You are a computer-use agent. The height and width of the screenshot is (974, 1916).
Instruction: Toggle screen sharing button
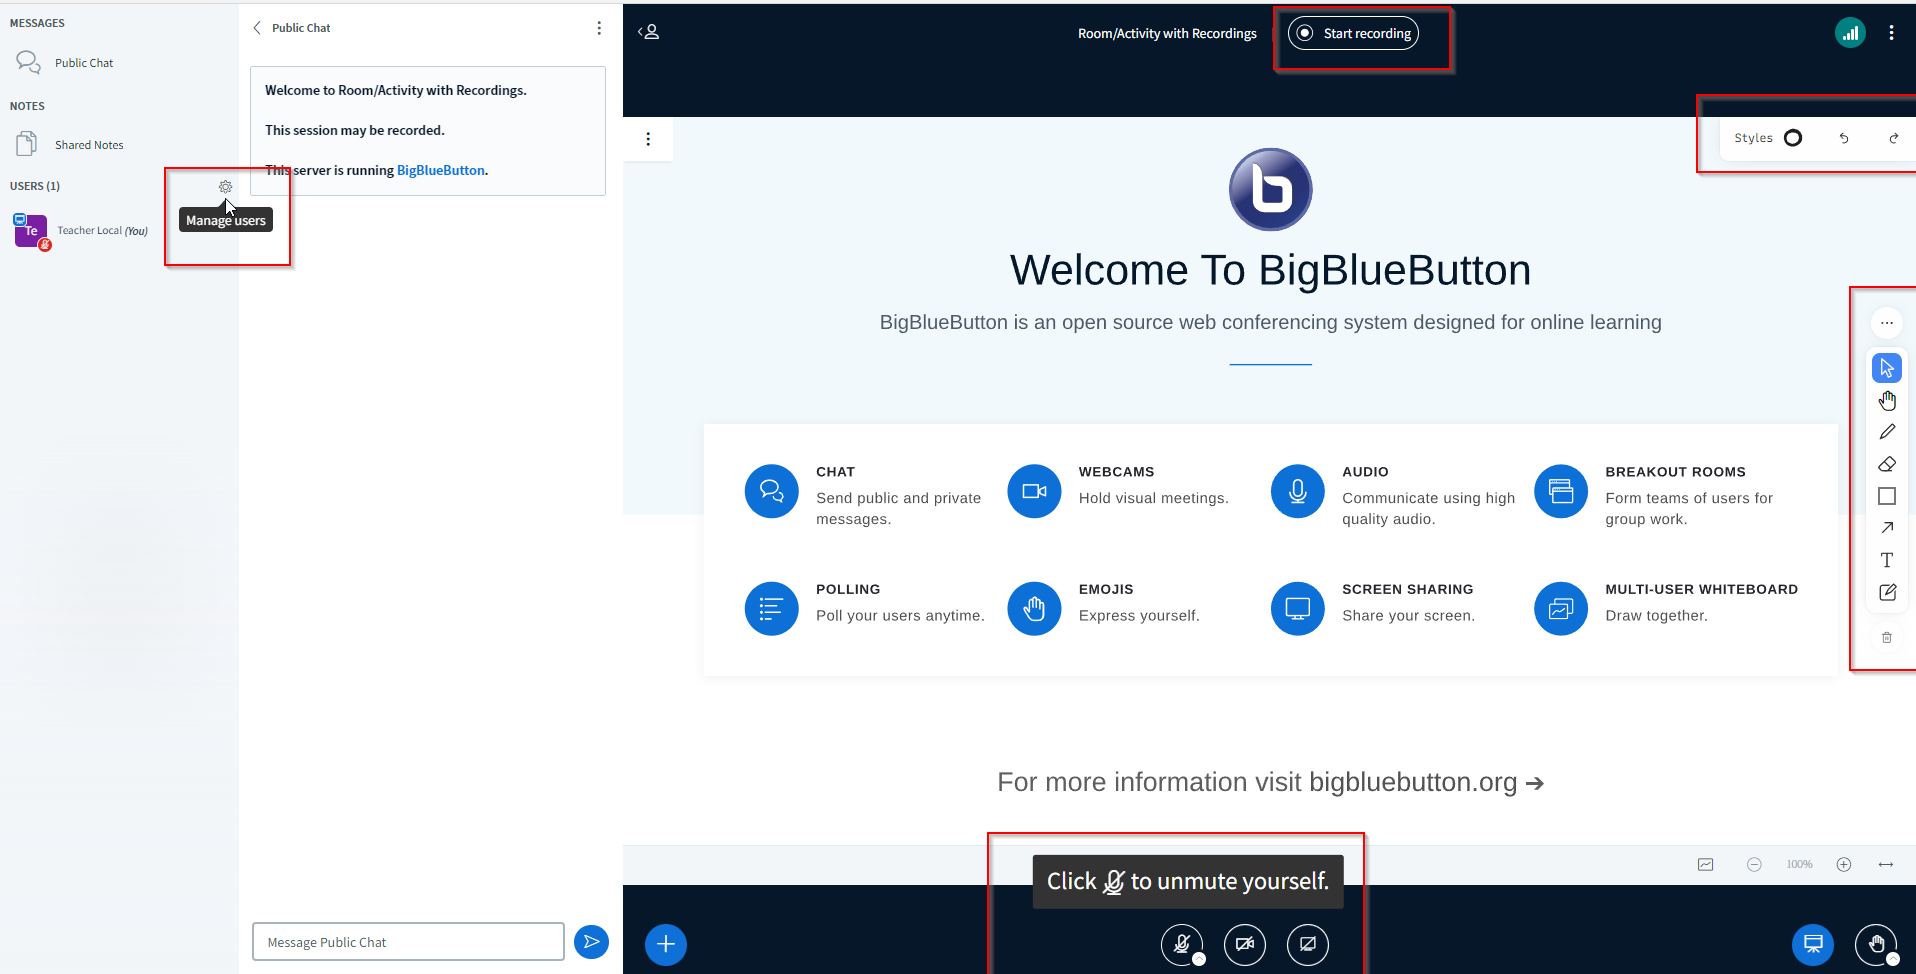[x=1307, y=944]
